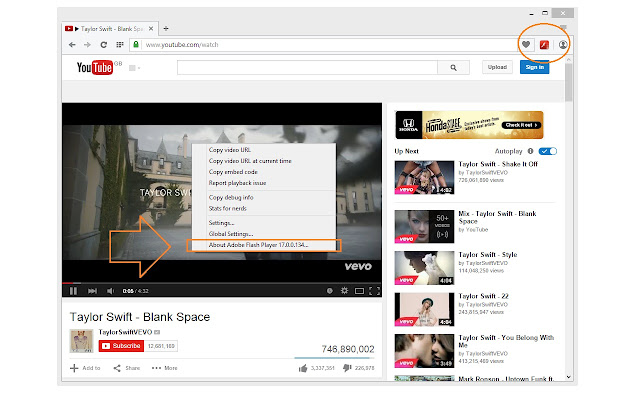This screenshot has height=400, width=640.
Task: Click the green padlock security icon
Action: click(136, 44)
